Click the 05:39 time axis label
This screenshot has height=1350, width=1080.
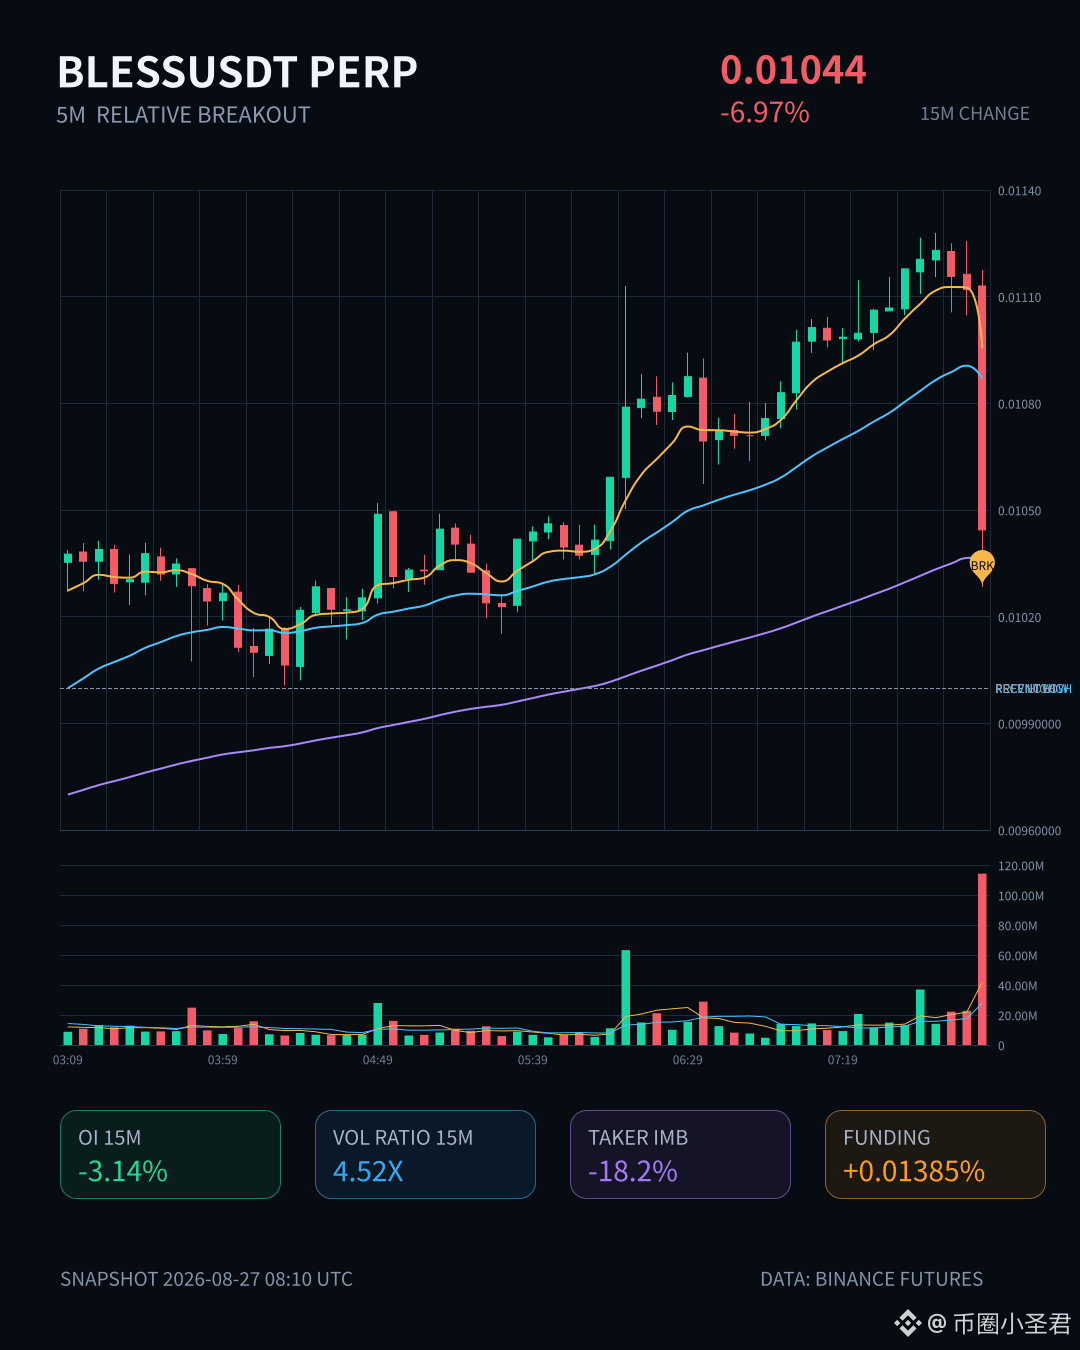pyautogui.click(x=533, y=1060)
